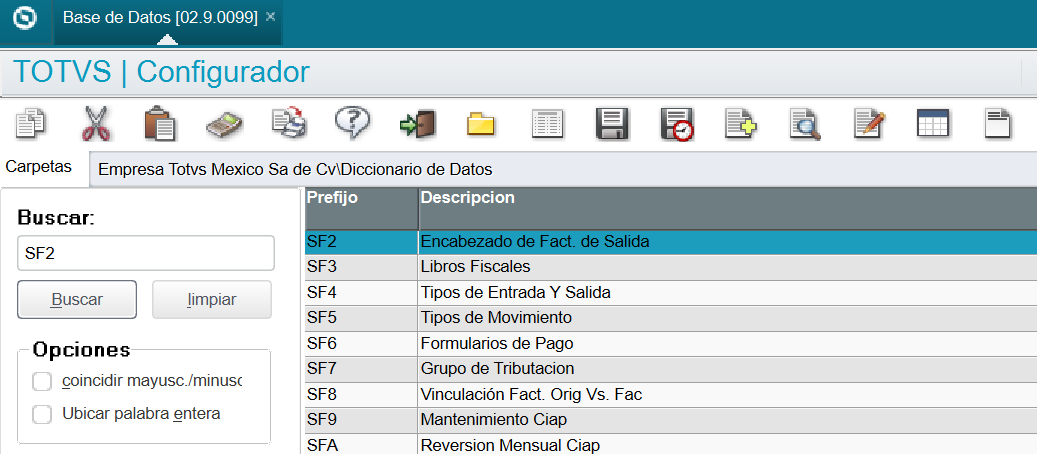
Task: Open the yellow folder icon
Action: click(x=481, y=124)
